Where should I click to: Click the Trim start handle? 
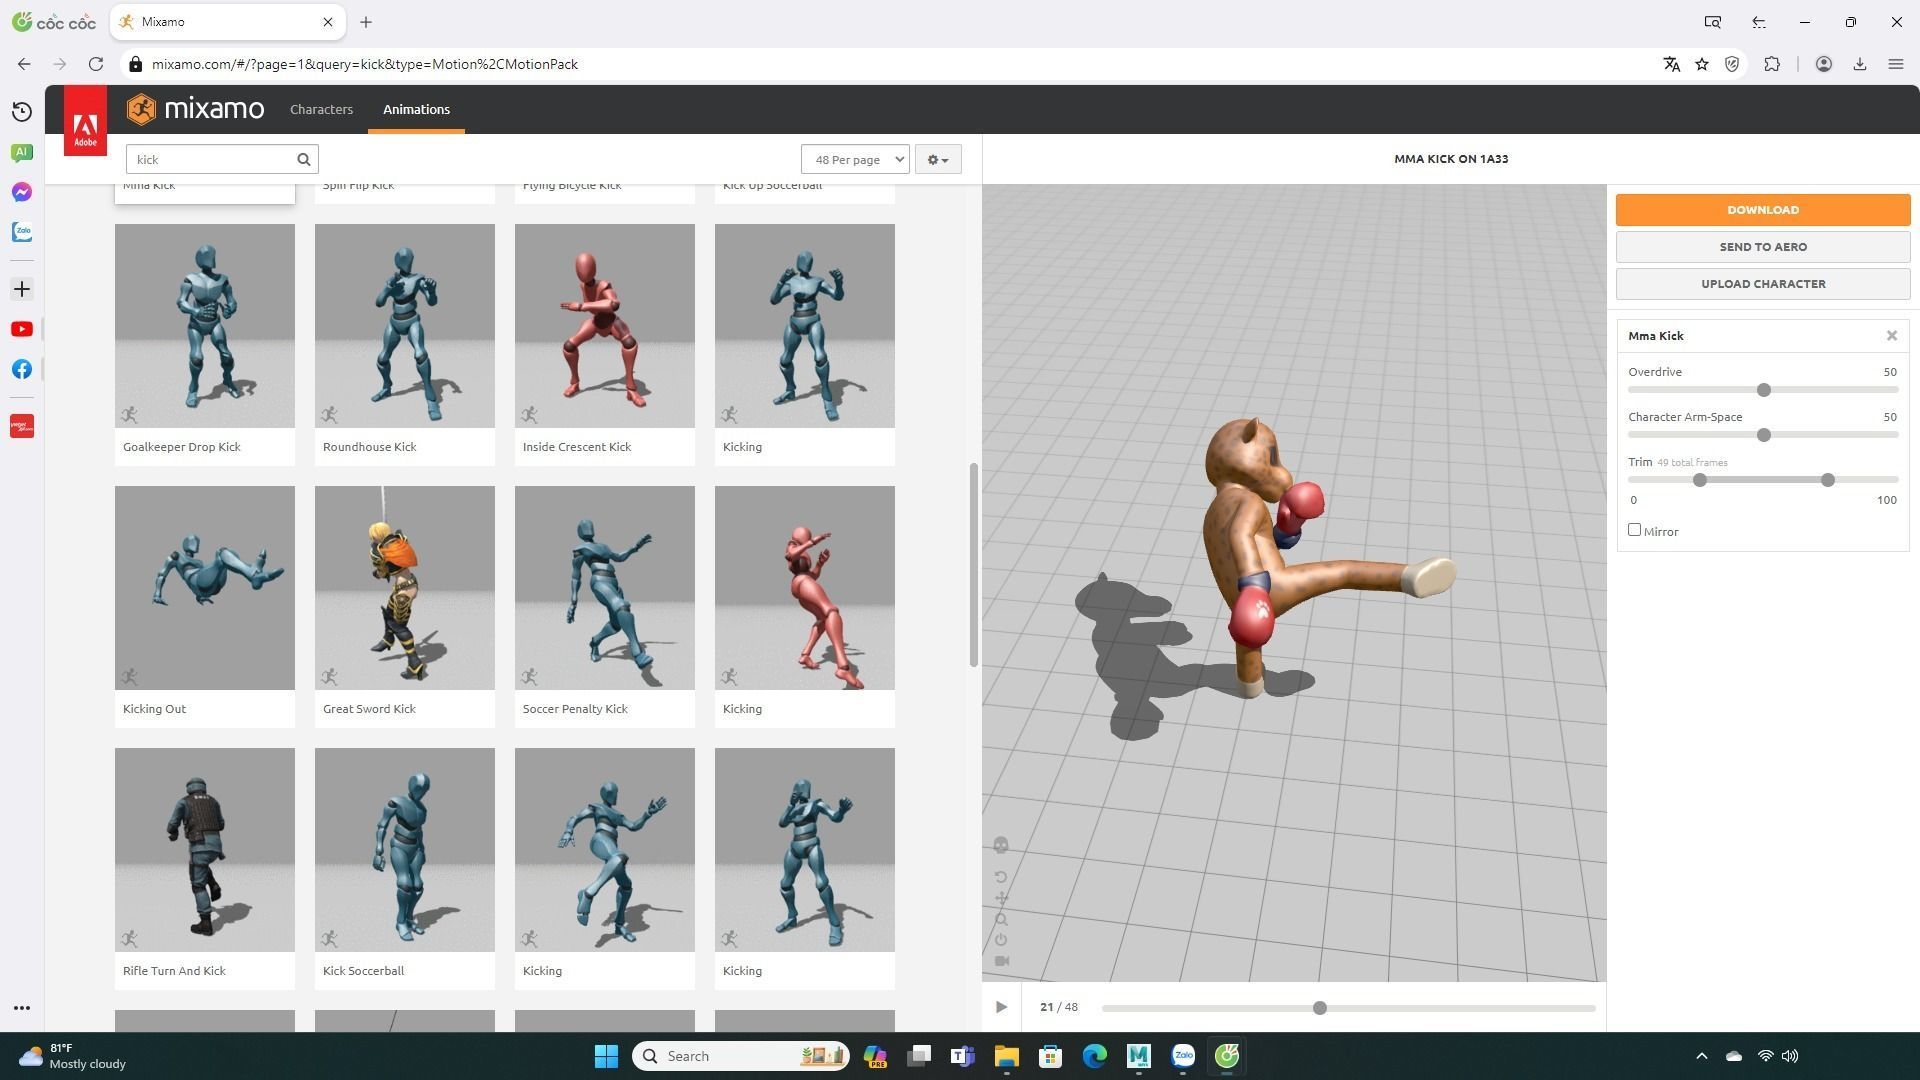(1700, 481)
